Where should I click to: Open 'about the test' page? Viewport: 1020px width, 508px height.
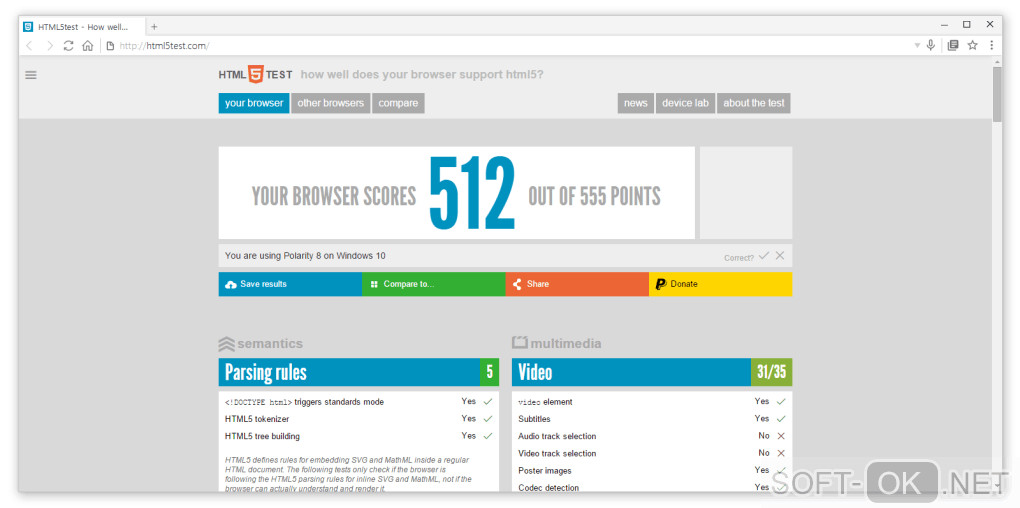tap(754, 103)
